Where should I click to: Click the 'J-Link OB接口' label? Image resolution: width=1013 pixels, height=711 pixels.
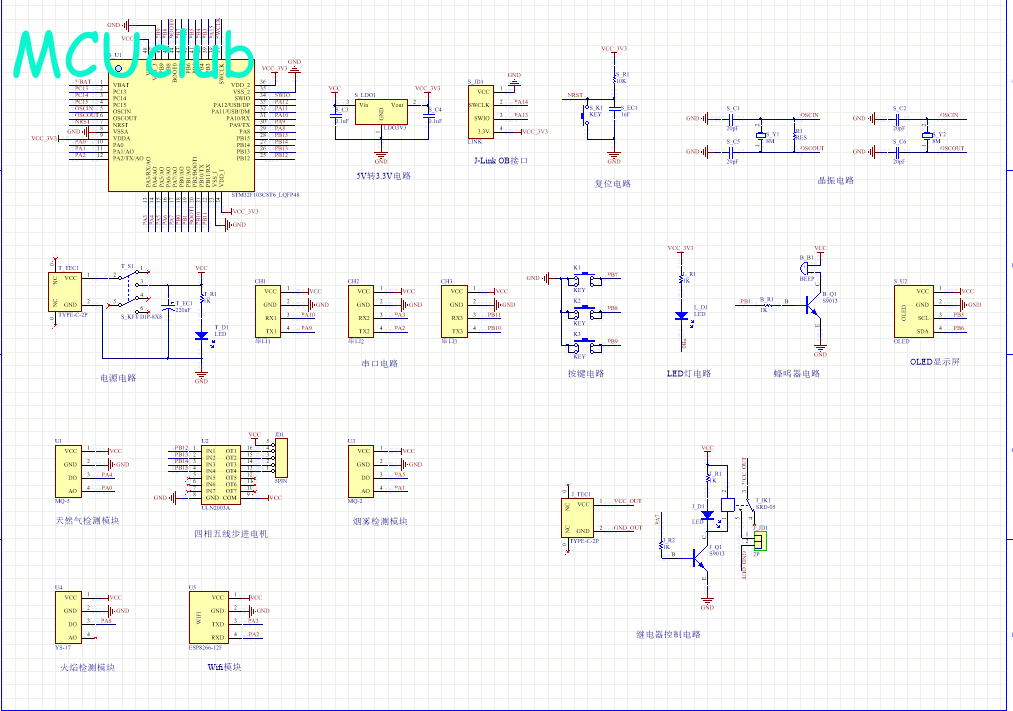(501, 160)
